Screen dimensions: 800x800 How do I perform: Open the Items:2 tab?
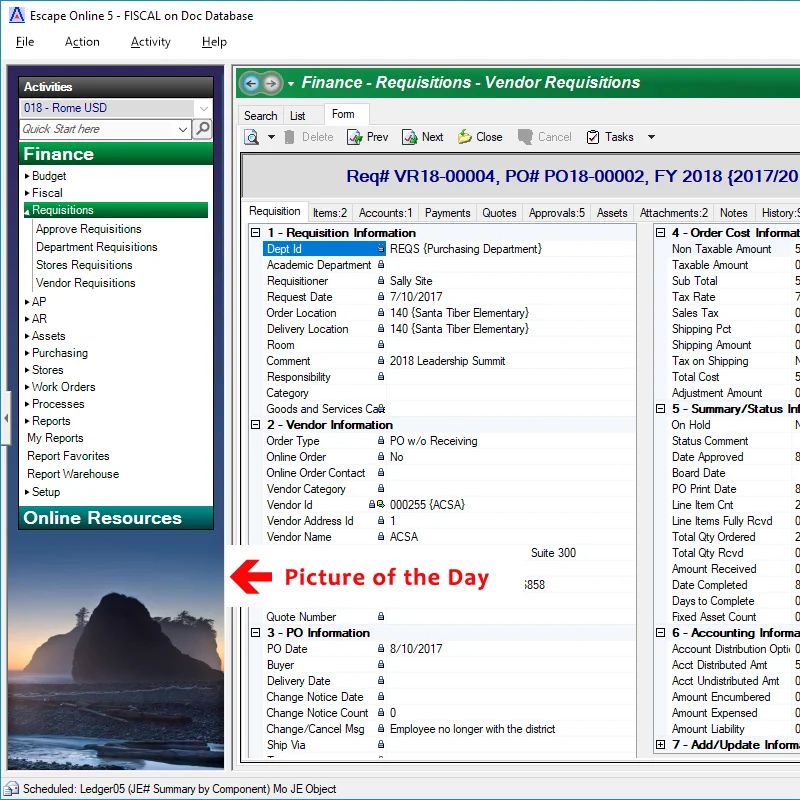(x=330, y=213)
